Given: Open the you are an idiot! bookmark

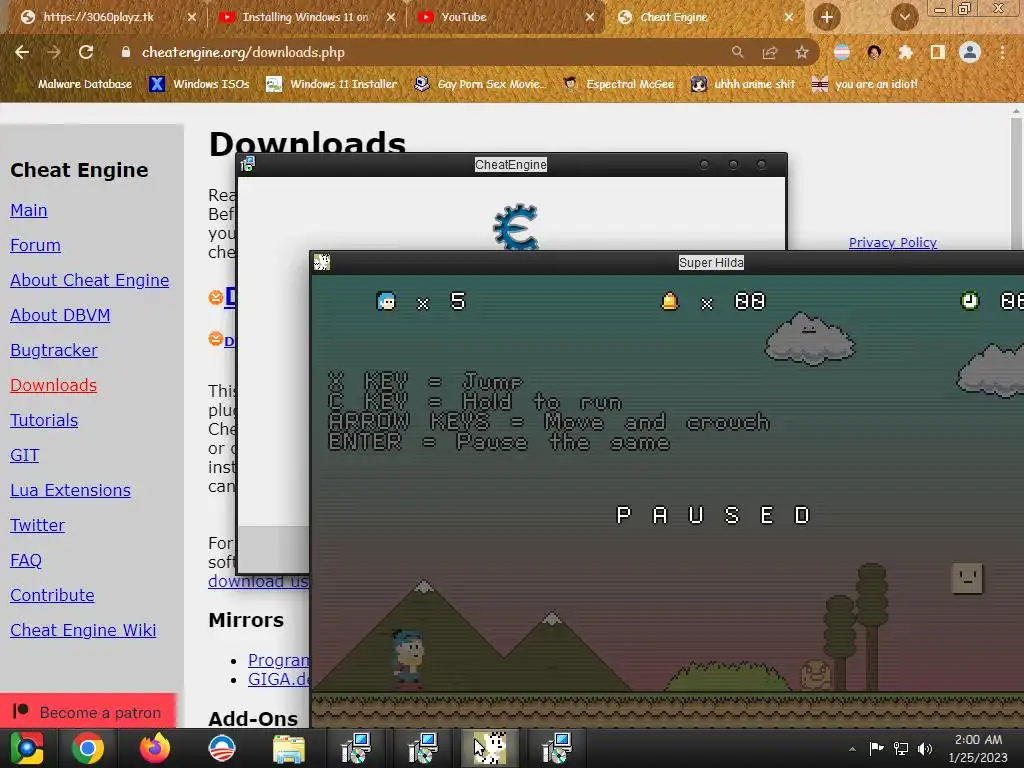Looking at the screenshot, I should 865,84.
